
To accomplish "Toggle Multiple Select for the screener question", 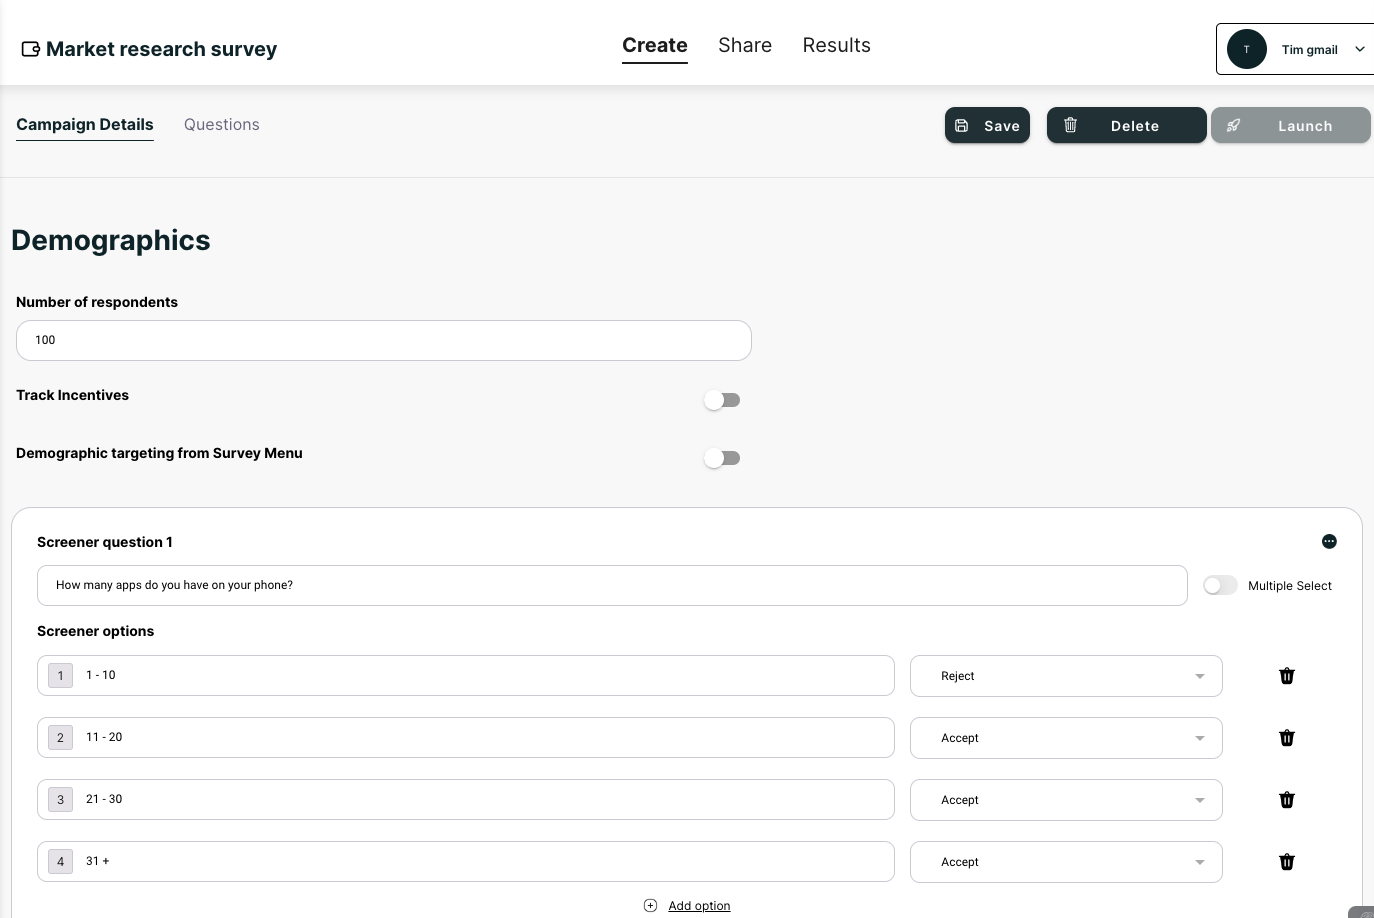I will (1220, 586).
